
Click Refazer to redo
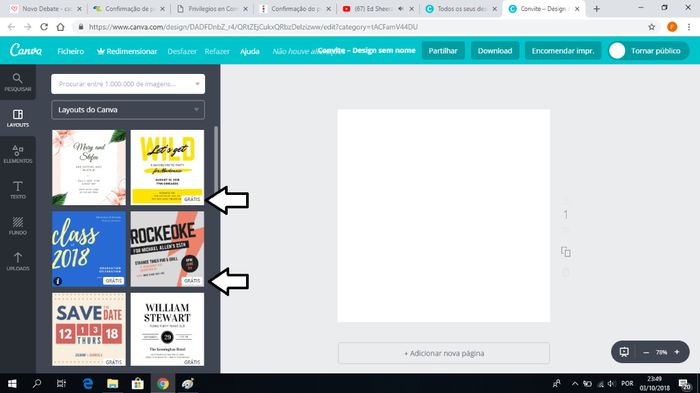[217, 51]
